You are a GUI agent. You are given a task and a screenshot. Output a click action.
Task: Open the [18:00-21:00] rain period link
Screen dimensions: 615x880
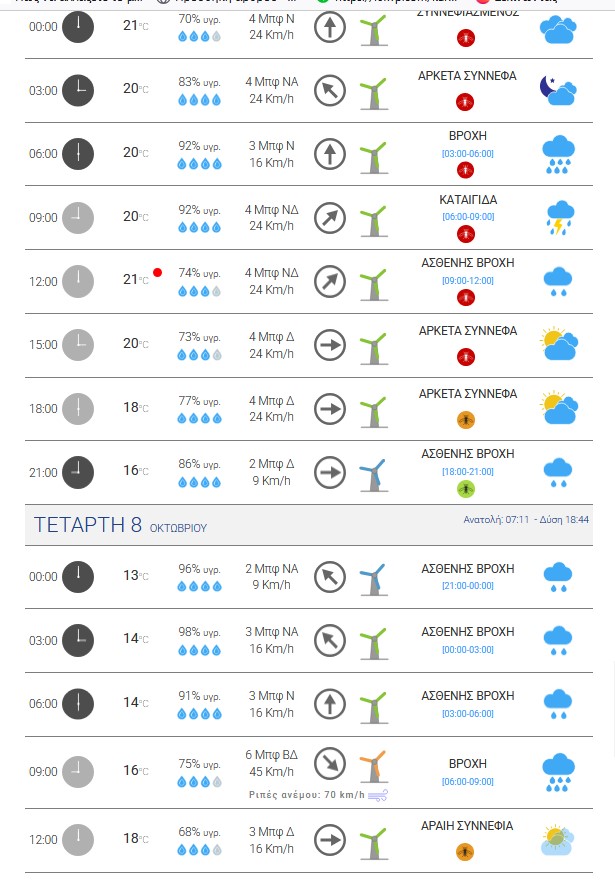click(467, 471)
